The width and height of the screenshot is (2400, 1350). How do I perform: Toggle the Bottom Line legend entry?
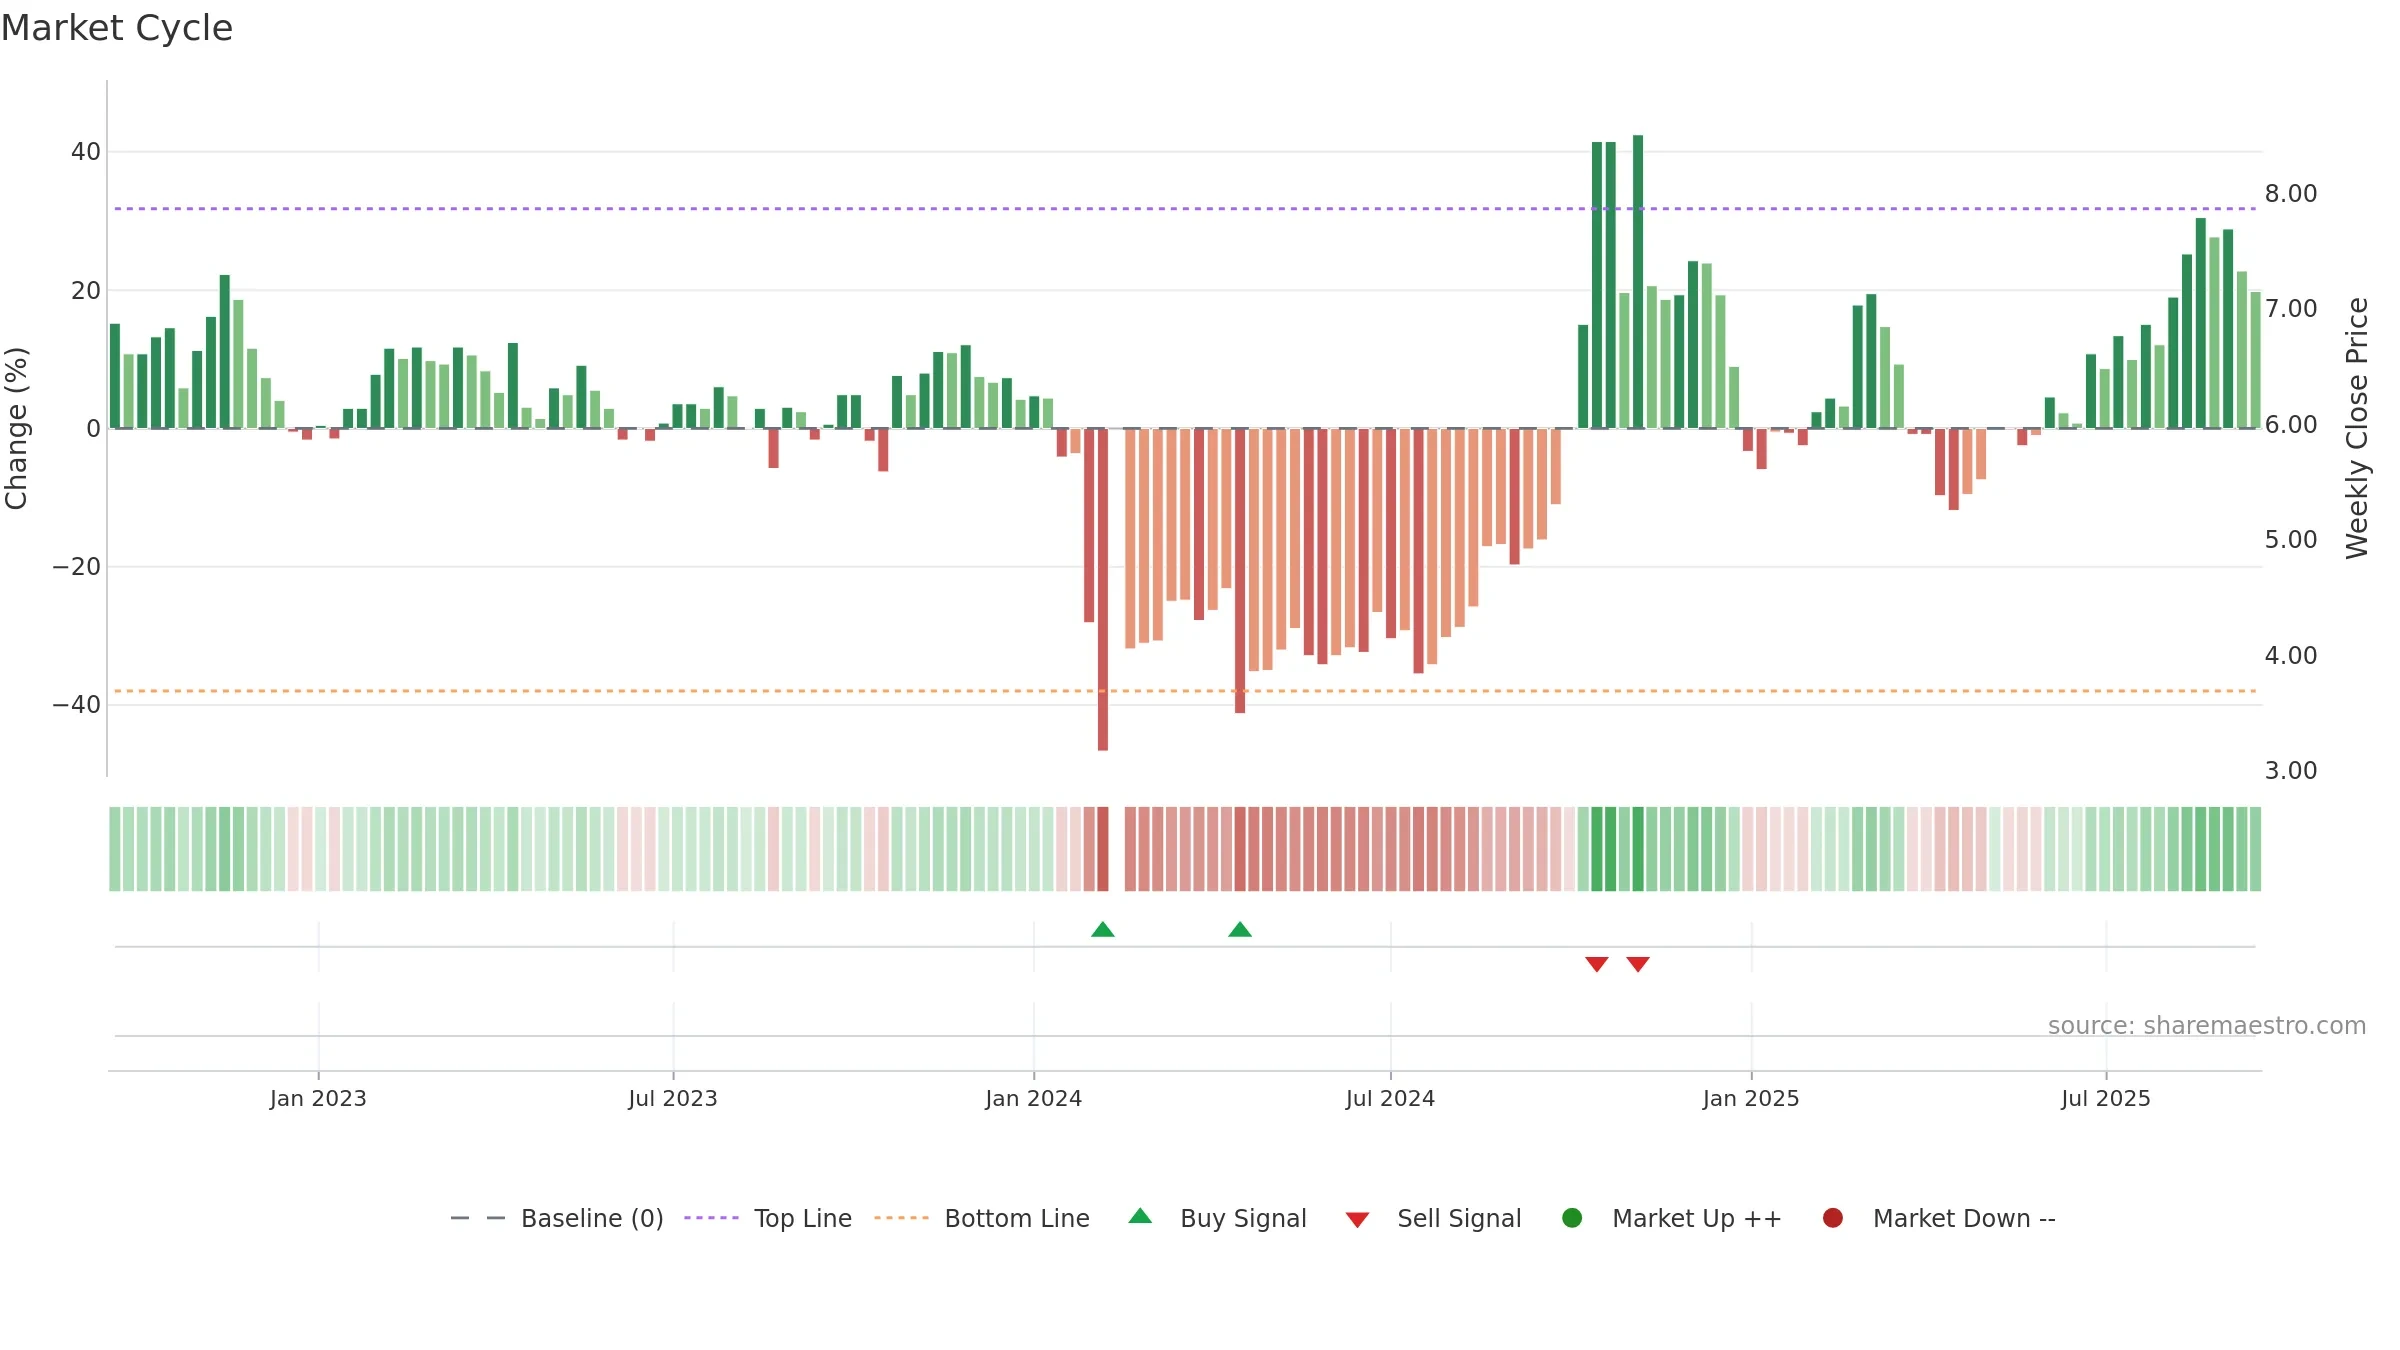[x=982, y=1219]
